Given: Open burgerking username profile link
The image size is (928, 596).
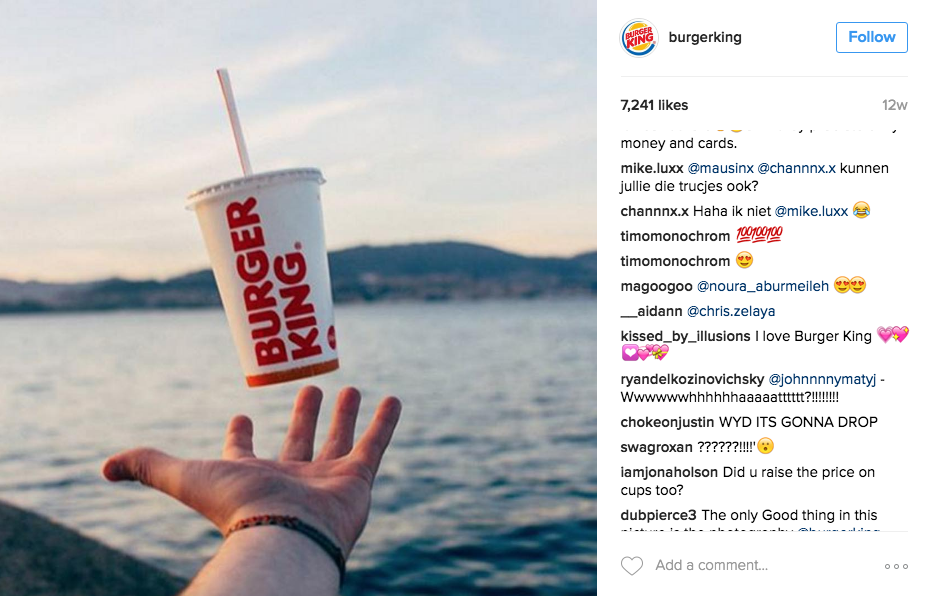Looking at the screenshot, I should [x=705, y=37].
